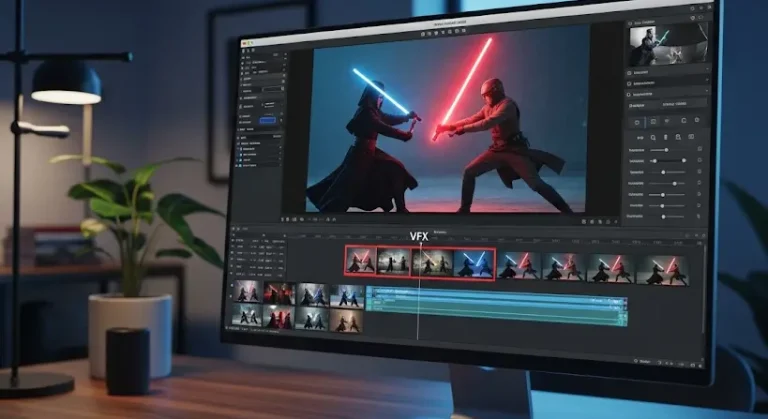Select the first thumbnail in the media bin's top row
The height and width of the screenshot is (419, 768).
click(x=247, y=292)
